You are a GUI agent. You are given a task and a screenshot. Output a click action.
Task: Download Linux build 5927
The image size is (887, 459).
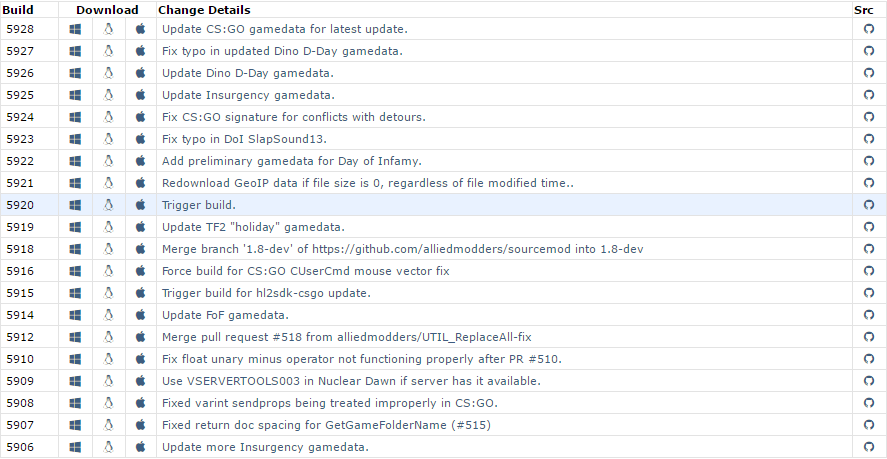pyautogui.click(x=108, y=51)
